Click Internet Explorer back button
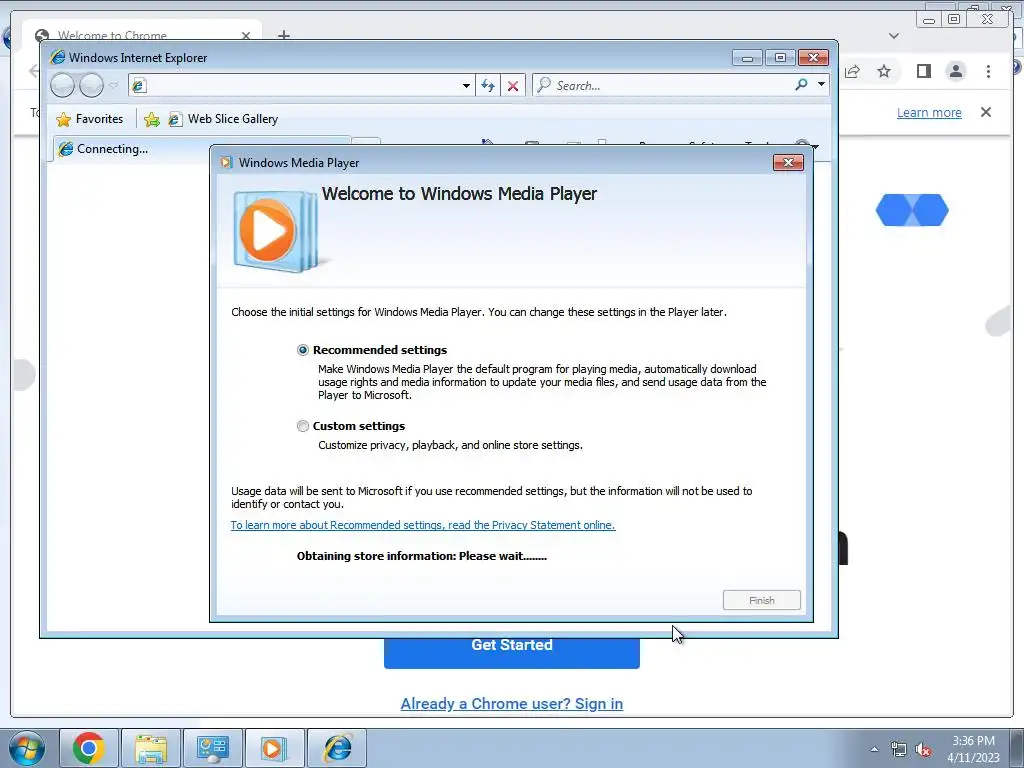 tap(63, 85)
